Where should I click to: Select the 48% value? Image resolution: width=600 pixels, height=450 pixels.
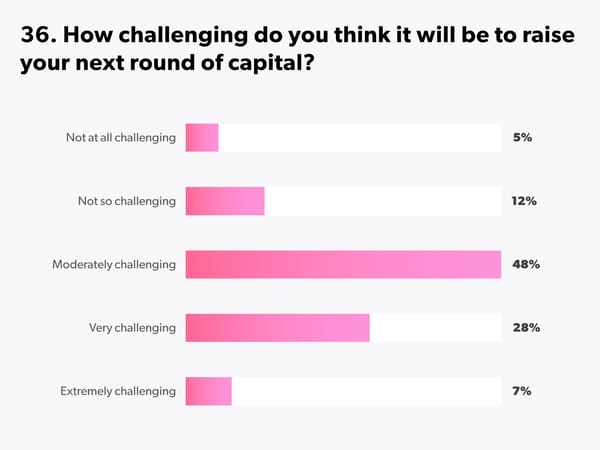pos(526,265)
